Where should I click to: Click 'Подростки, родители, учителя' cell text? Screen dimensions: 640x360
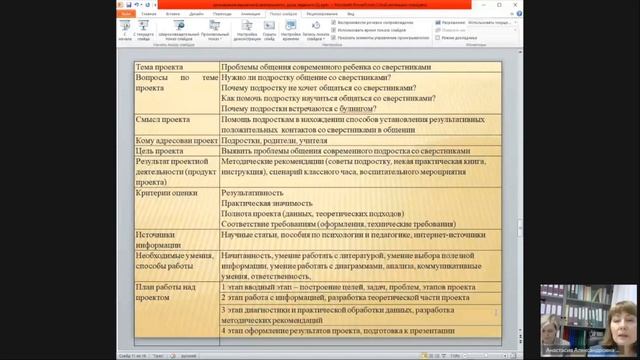tap(274, 140)
